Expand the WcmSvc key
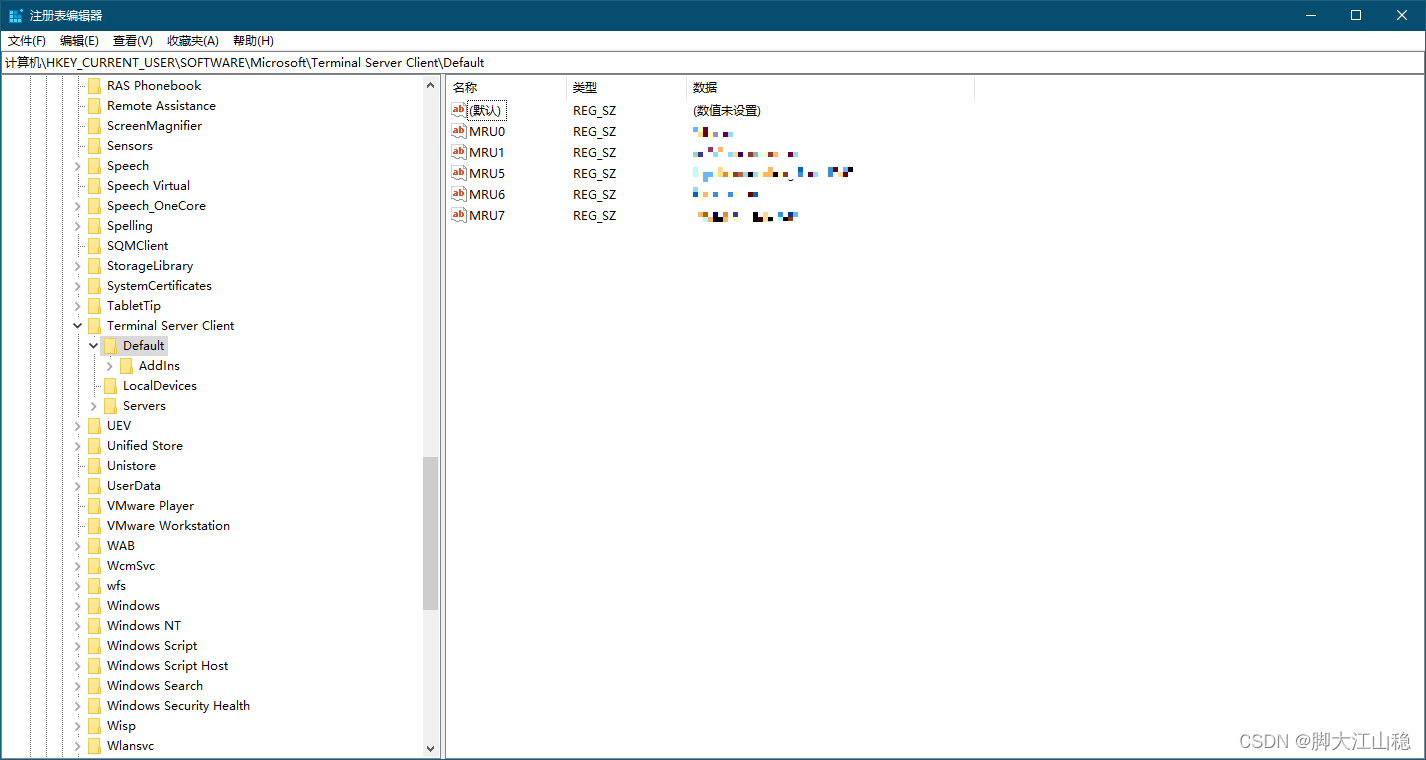The image size is (1426, 760). (78, 566)
